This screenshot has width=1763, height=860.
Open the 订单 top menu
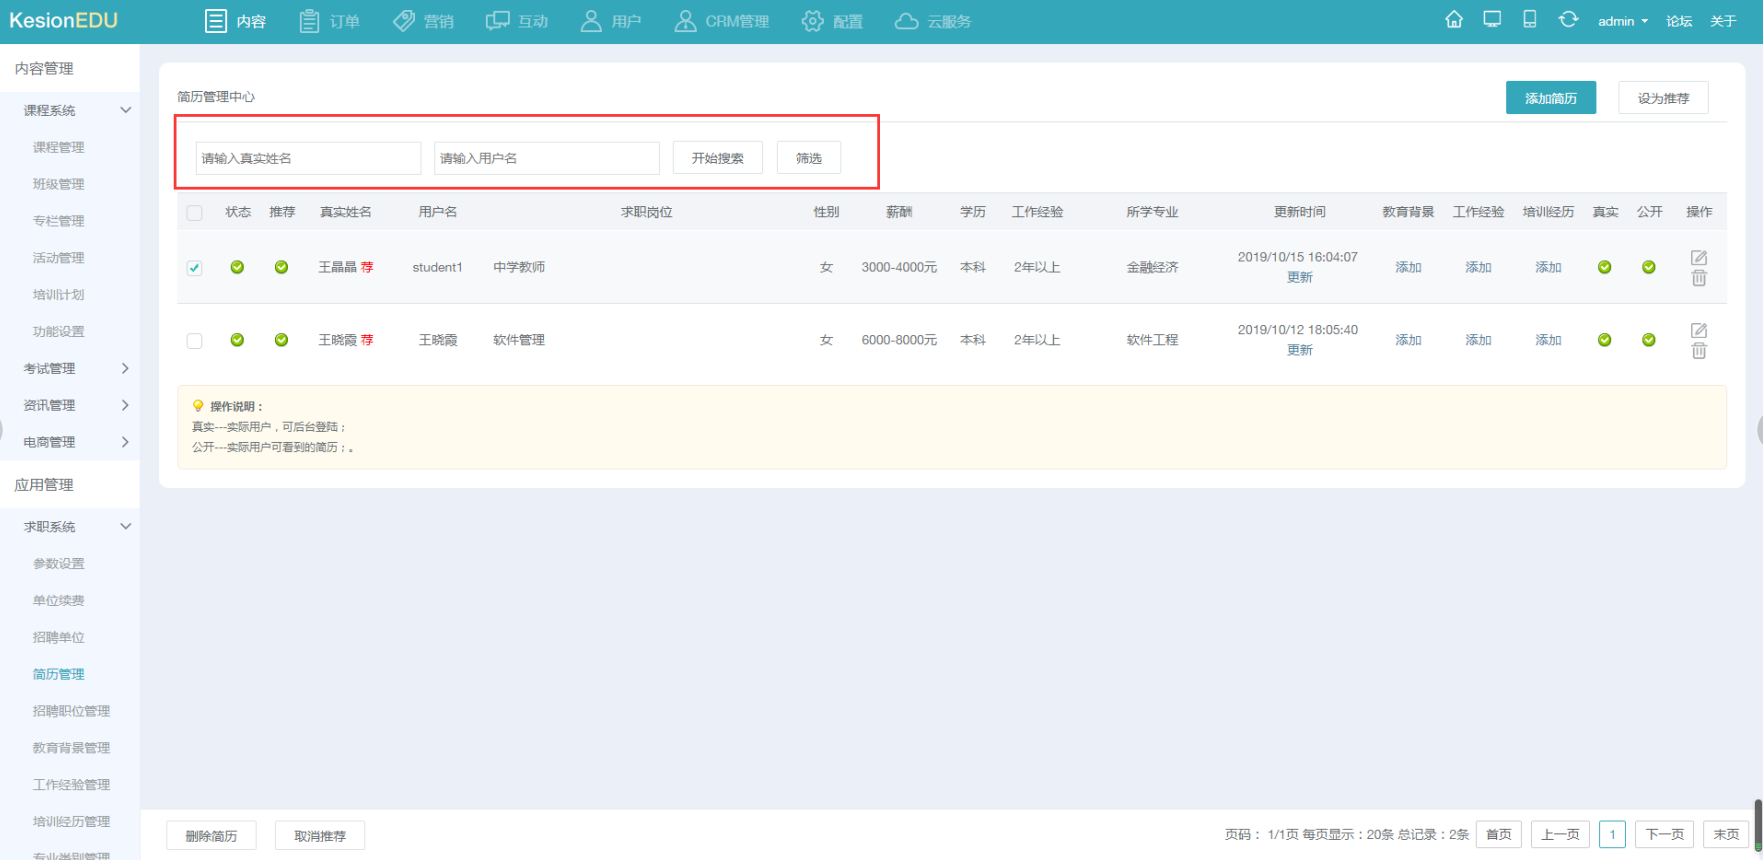pos(330,21)
